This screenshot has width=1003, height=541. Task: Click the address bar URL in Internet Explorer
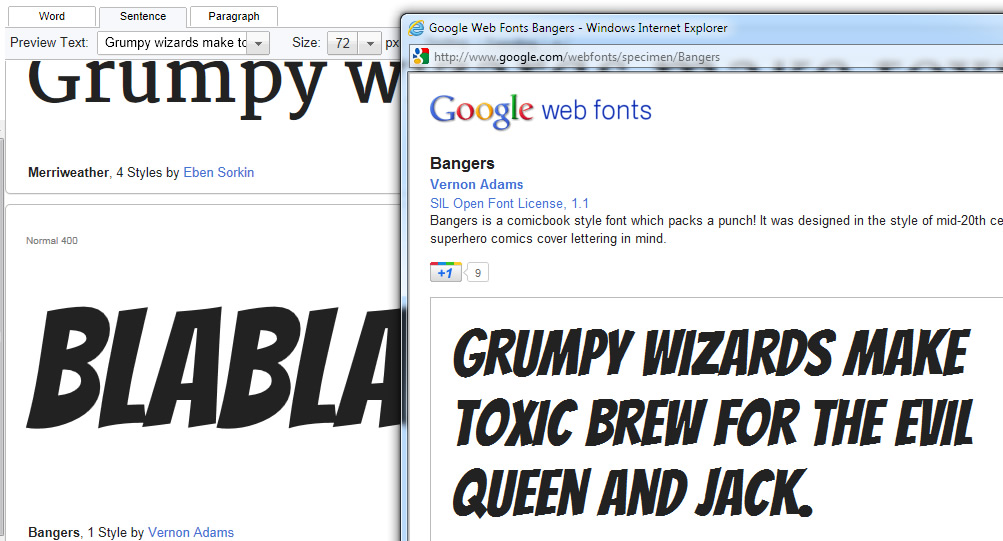click(577, 57)
